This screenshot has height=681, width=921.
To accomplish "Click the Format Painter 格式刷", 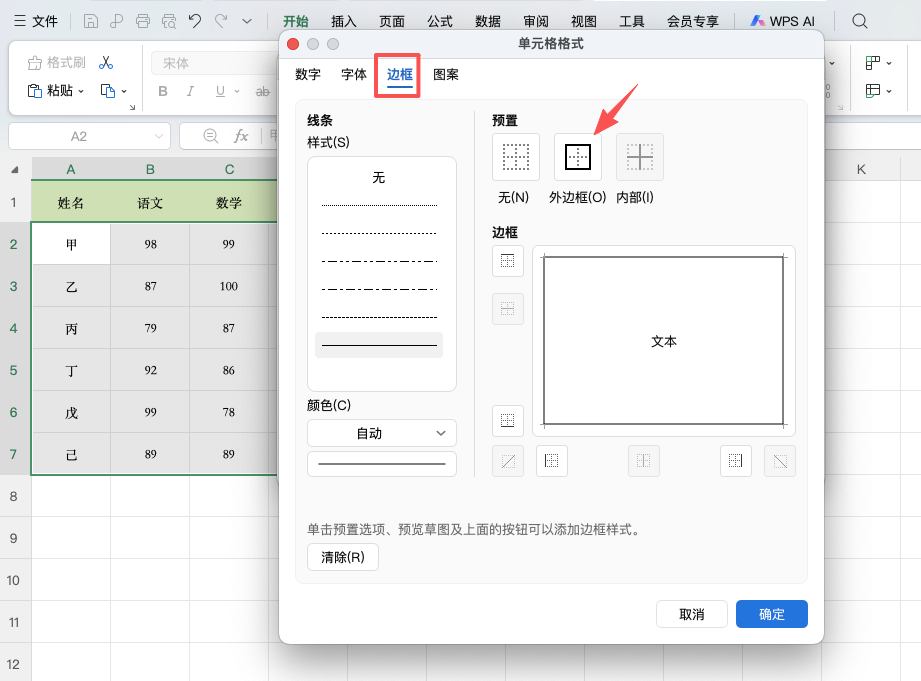I will [56, 62].
